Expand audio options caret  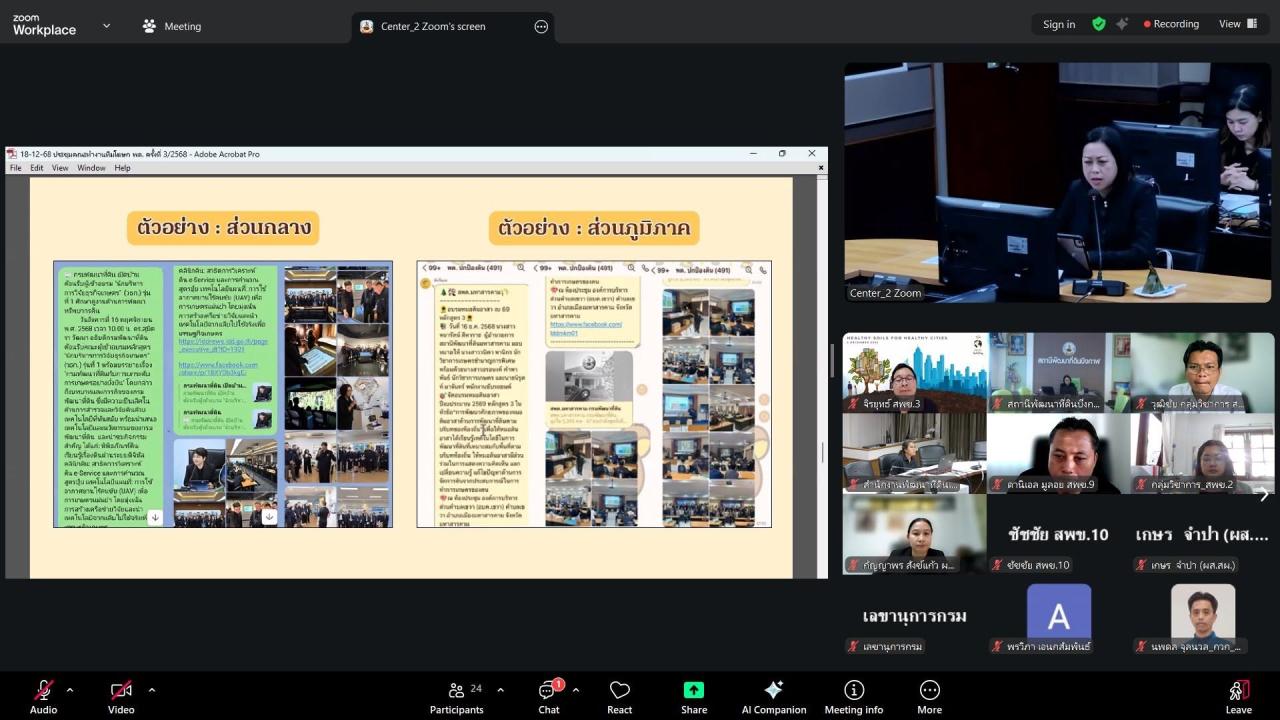[69, 690]
